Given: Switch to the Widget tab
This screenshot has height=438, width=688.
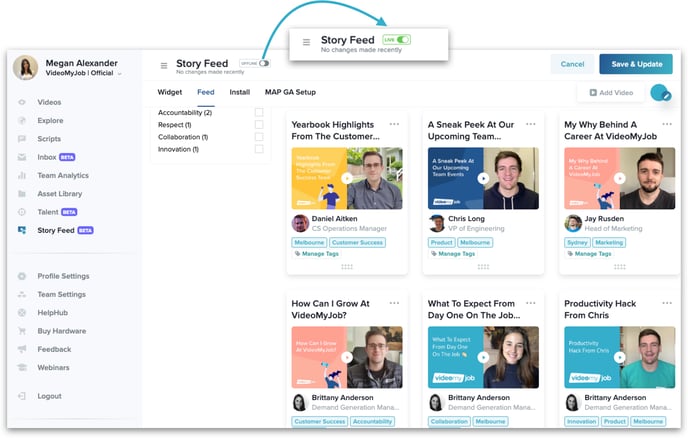Looking at the screenshot, I should coord(170,92).
